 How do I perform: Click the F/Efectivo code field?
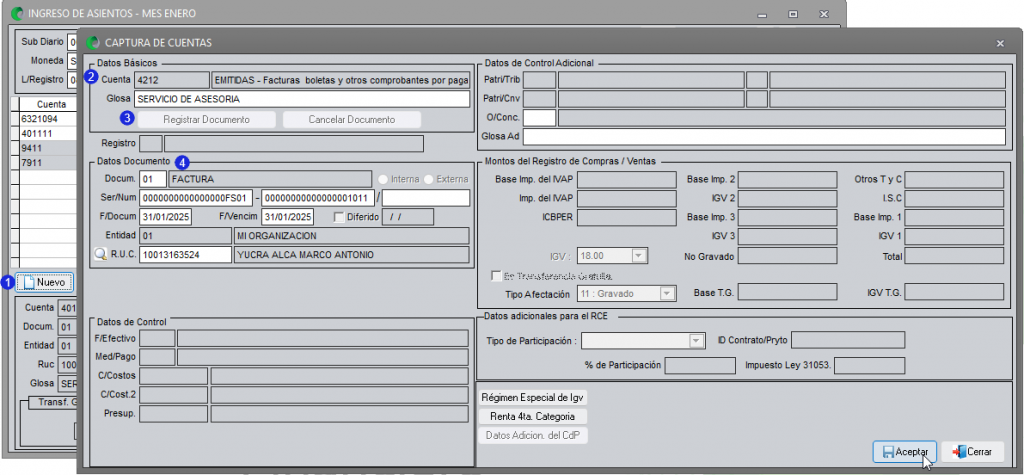click(157, 338)
